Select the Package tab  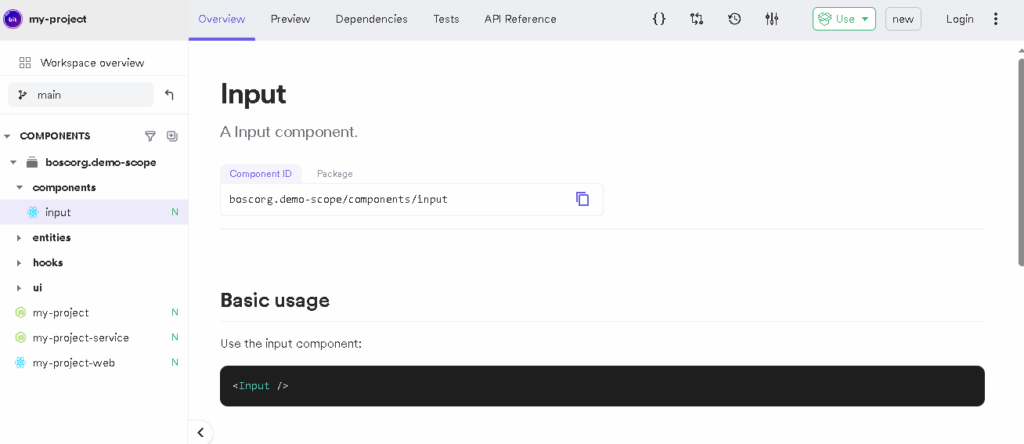click(x=334, y=174)
